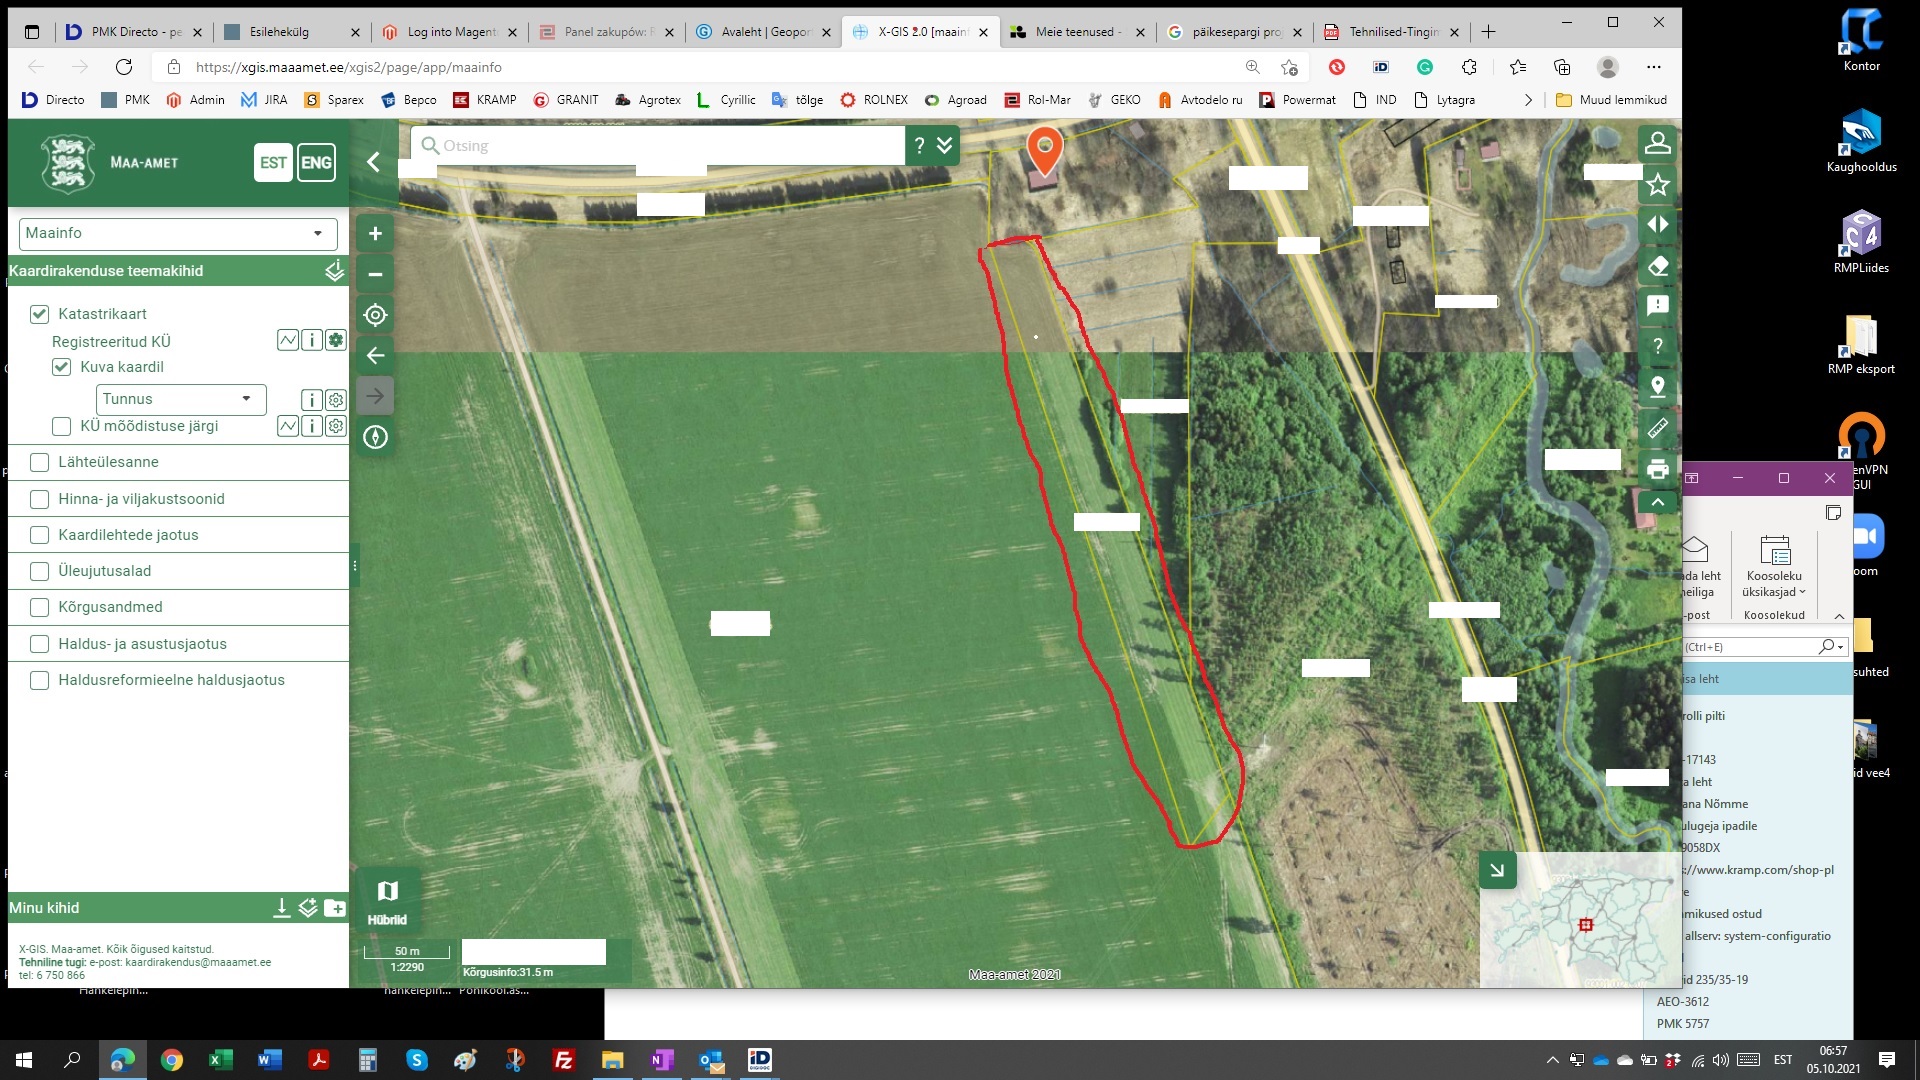This screenshot has width=1920, height=1080.
Task: Click the Otsing search field
Action: point(660,145)
